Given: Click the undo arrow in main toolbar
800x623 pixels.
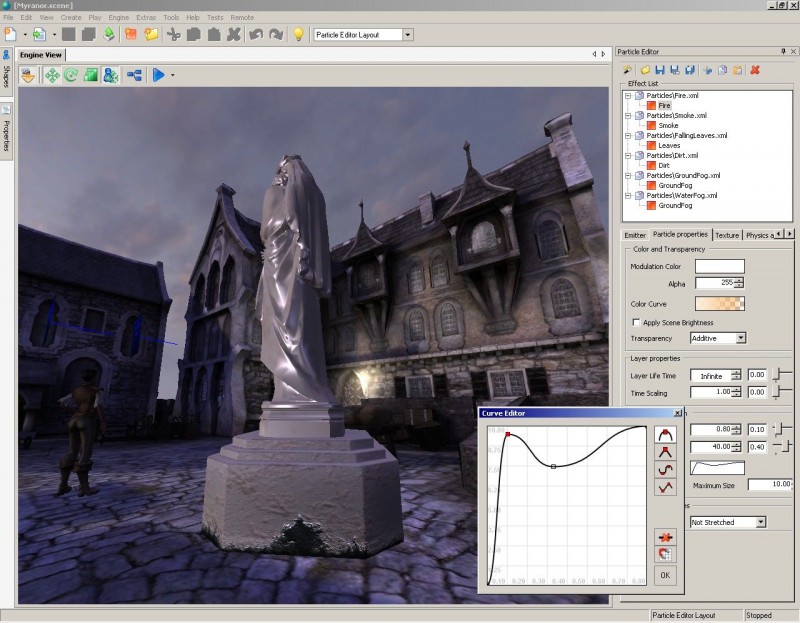Looking at the screenshot, I should [x=254, y=35].
